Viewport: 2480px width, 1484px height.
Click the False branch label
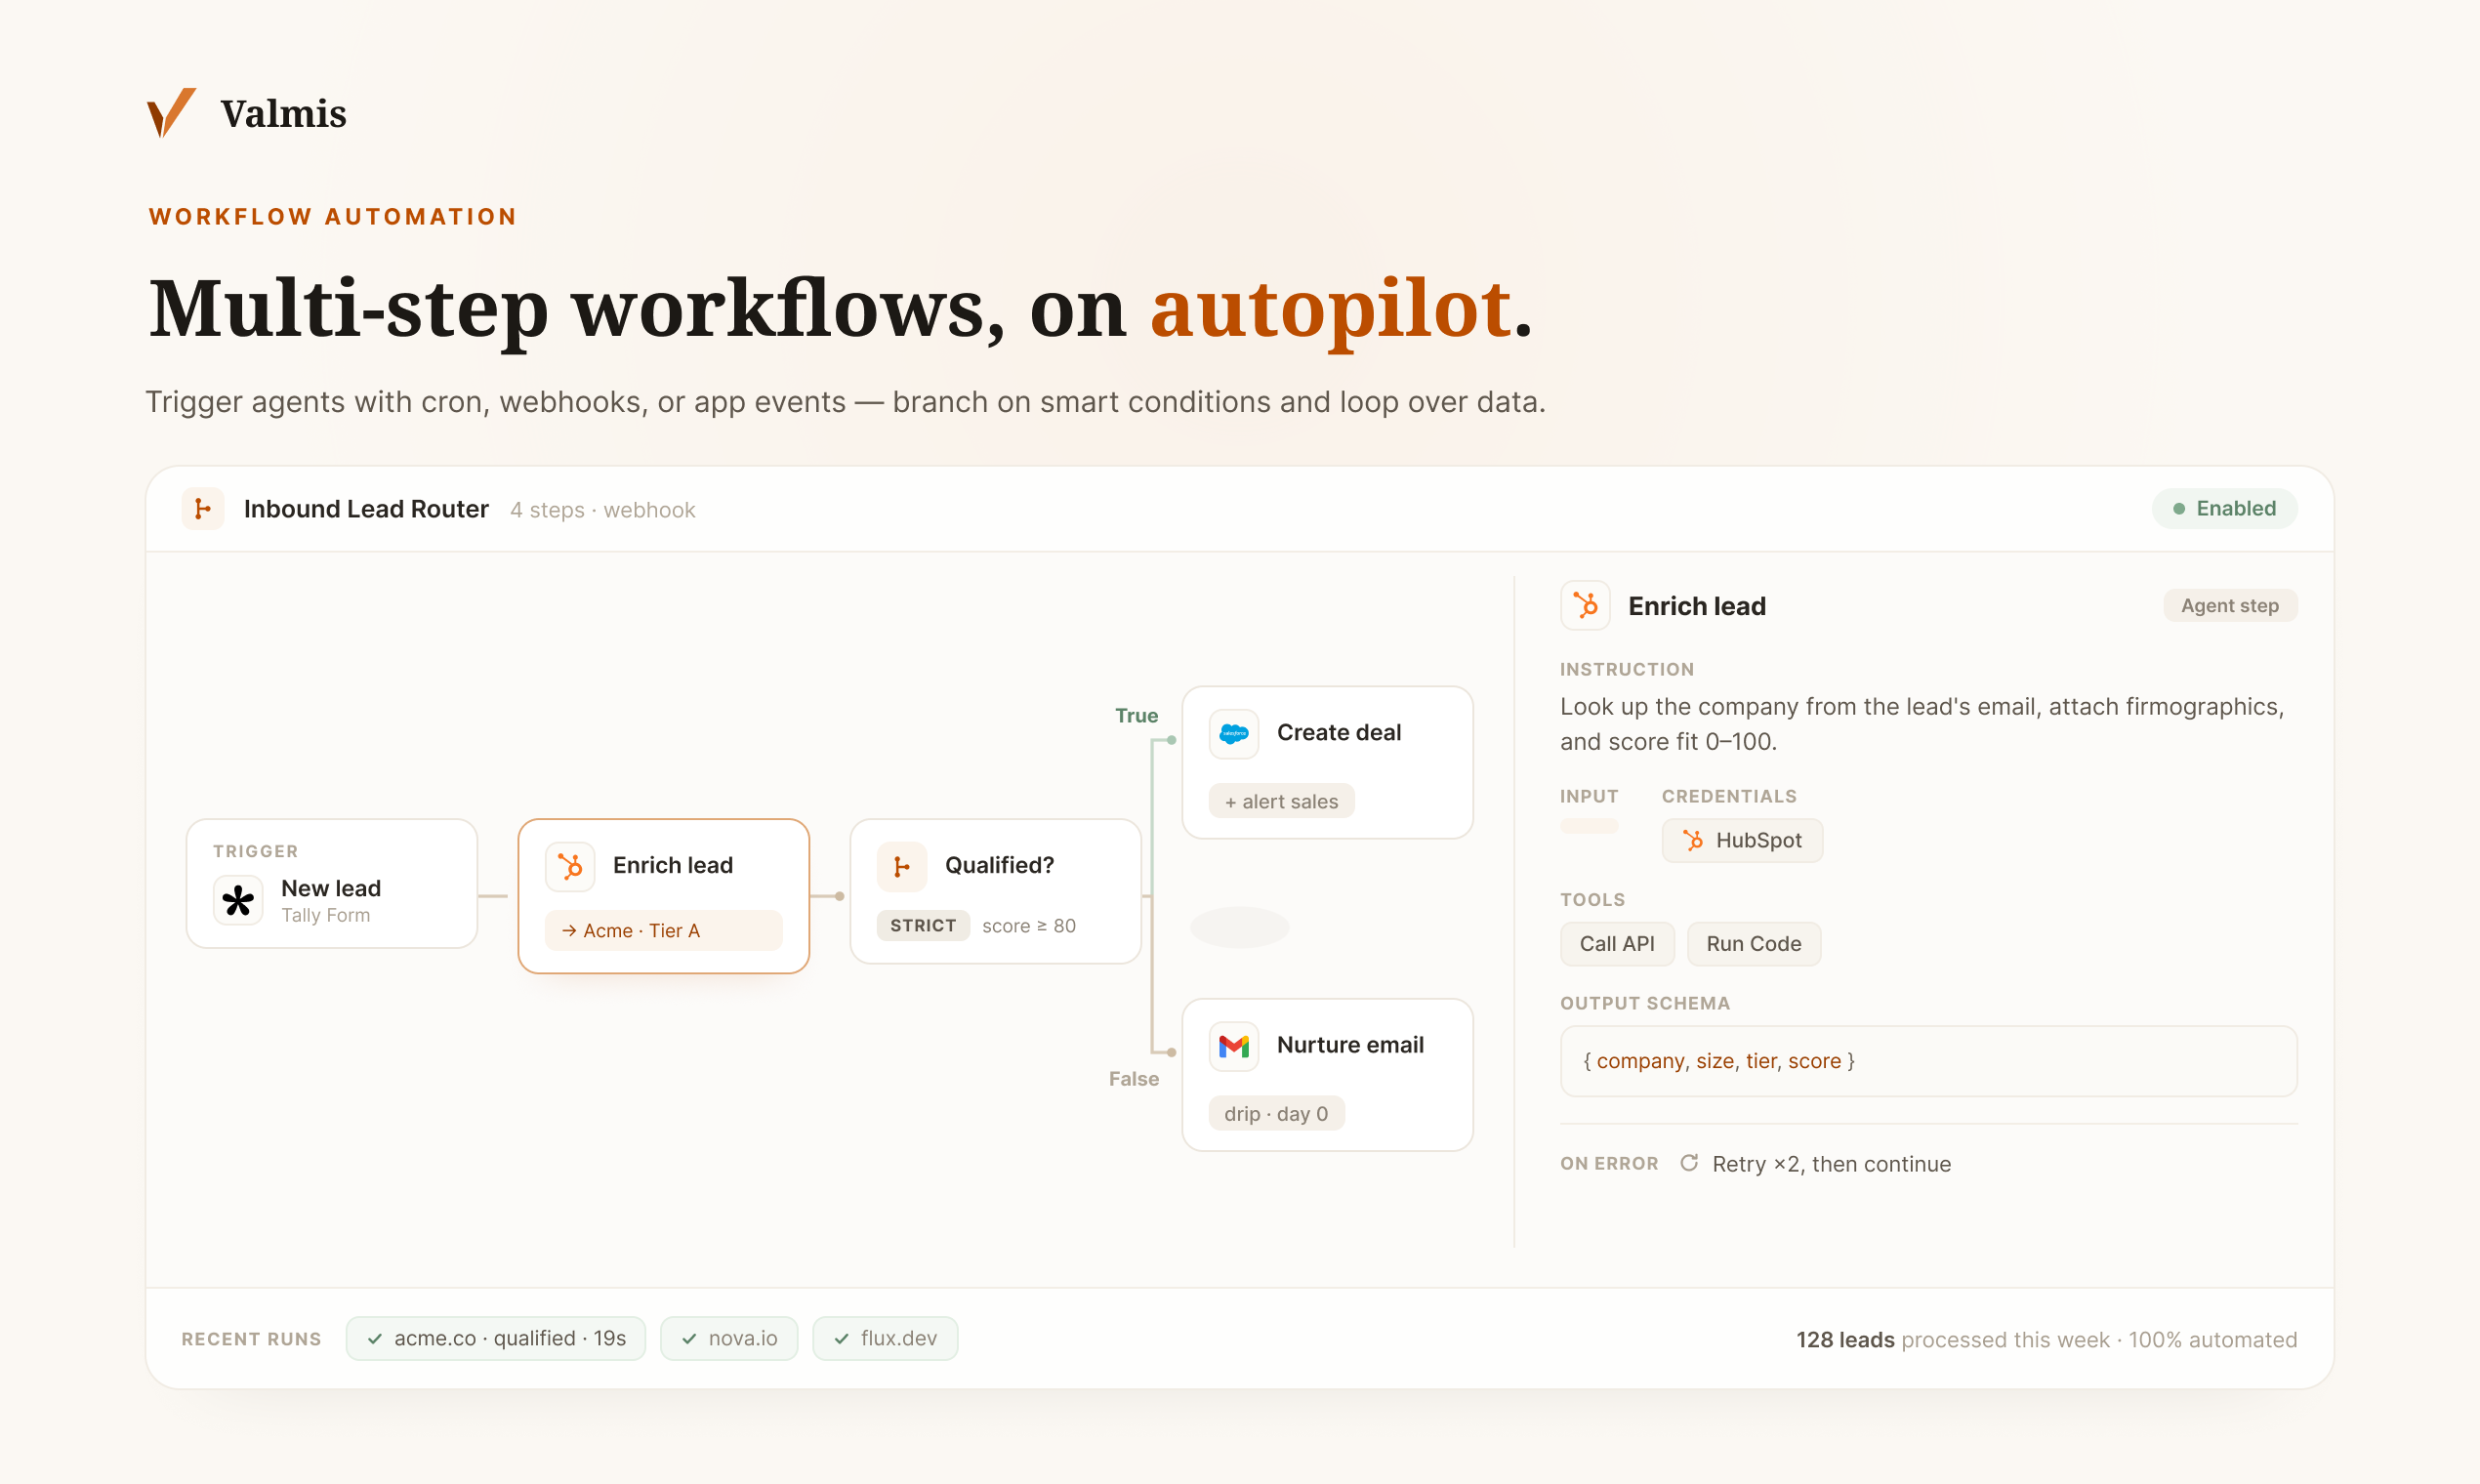1133,1079
